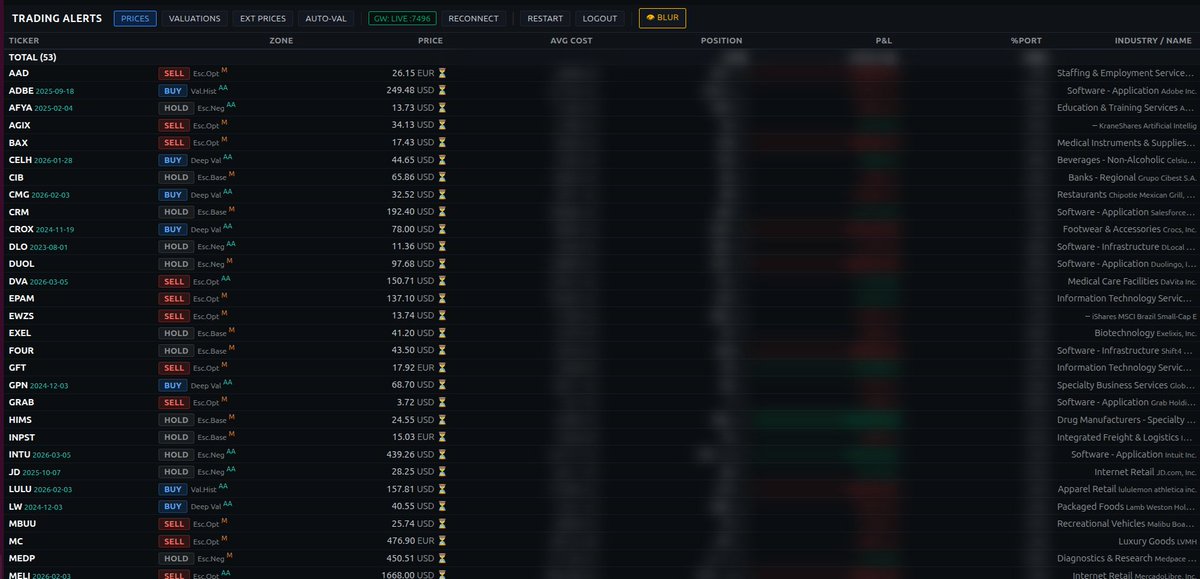Screen dimensions: 1200x579
Task: Select the AUTO-VAL tab
Action: (326, 19)
